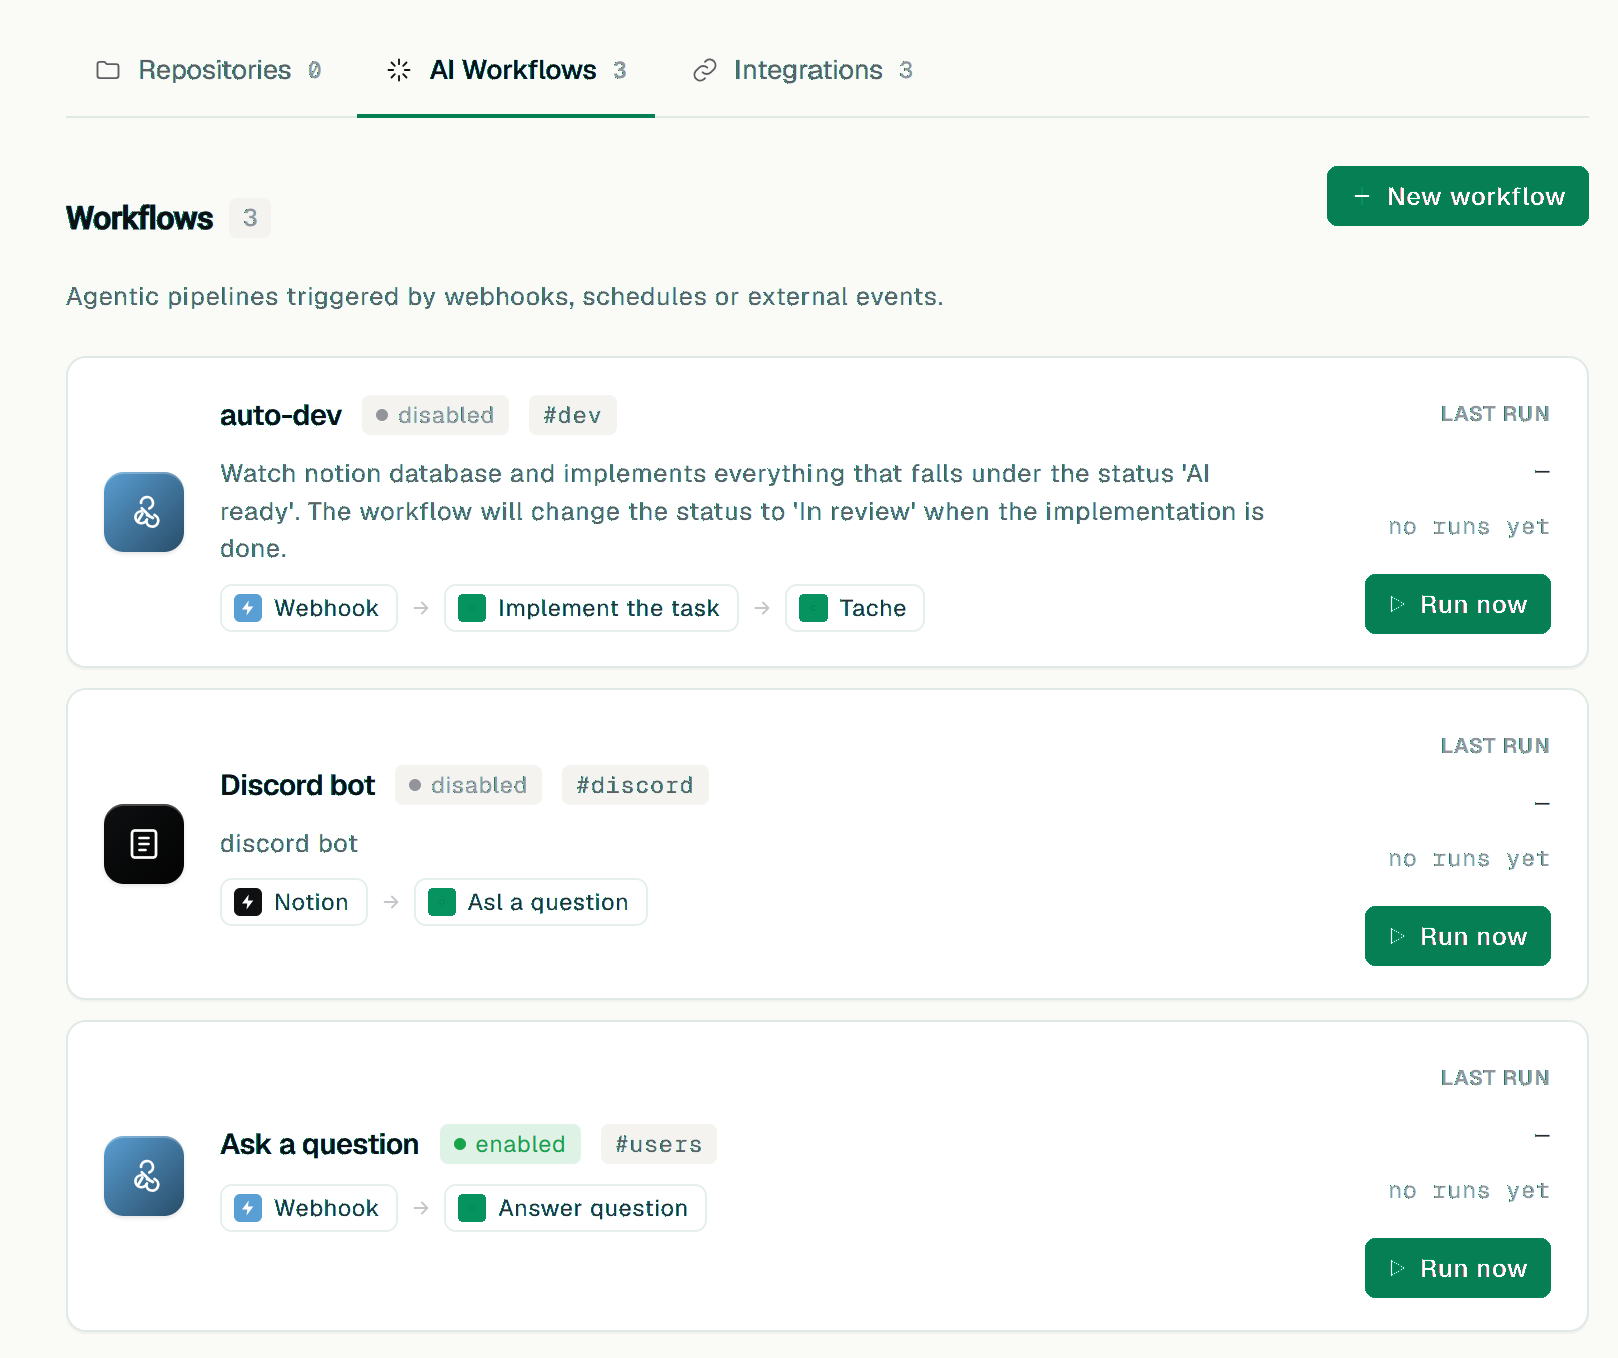Image resolution: width=1618 pixels, height=1358 pixels.
Task: Click 'no runs yet' in the Discord bot card
Action: coord(1469,859)
